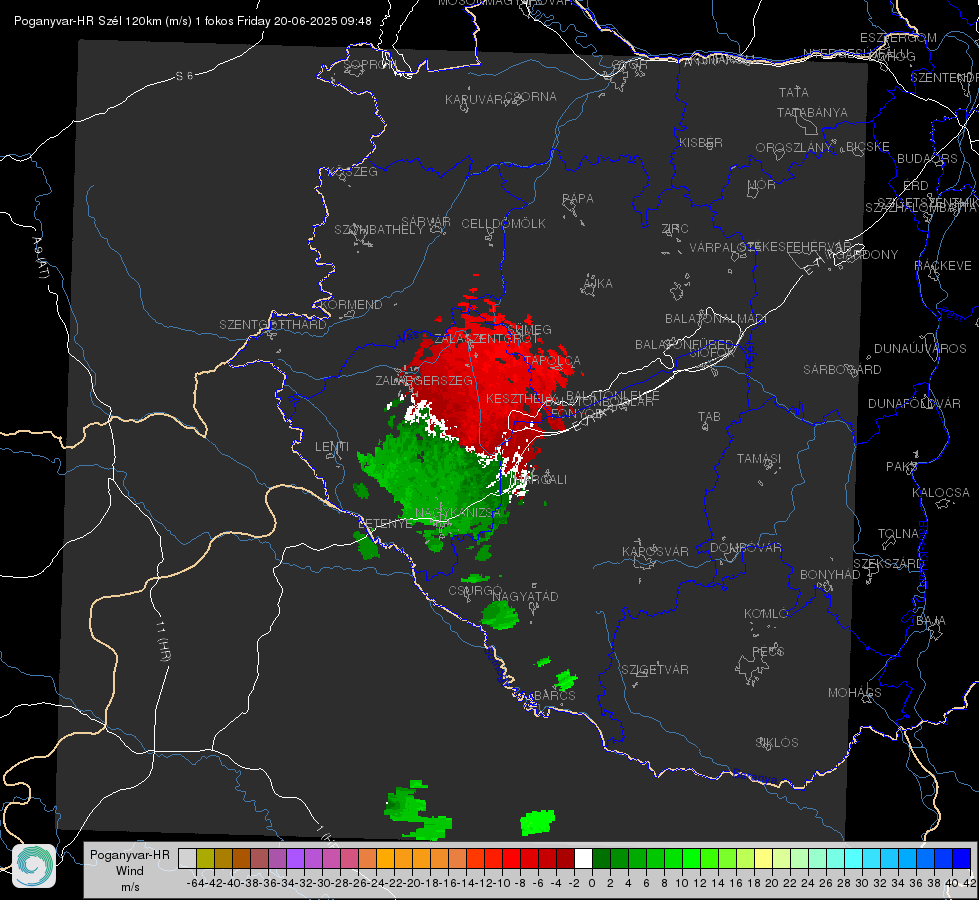Select the BAJA city label

pyautogui.click(x=931, y=621)
